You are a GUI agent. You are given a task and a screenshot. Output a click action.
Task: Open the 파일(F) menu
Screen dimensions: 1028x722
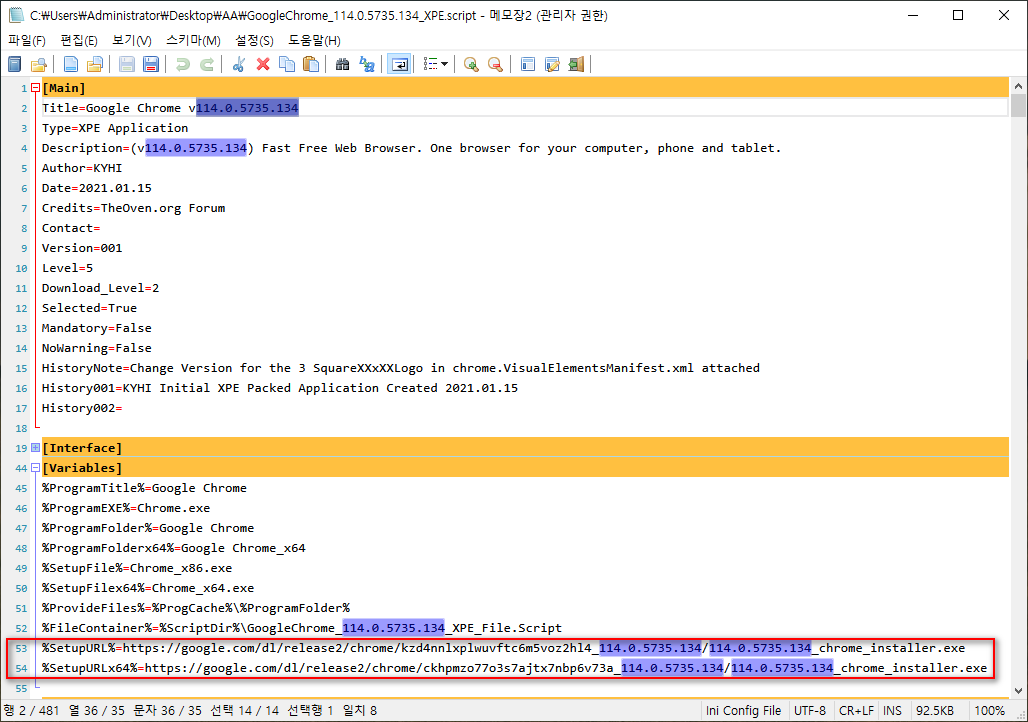(x=27, y=41)
